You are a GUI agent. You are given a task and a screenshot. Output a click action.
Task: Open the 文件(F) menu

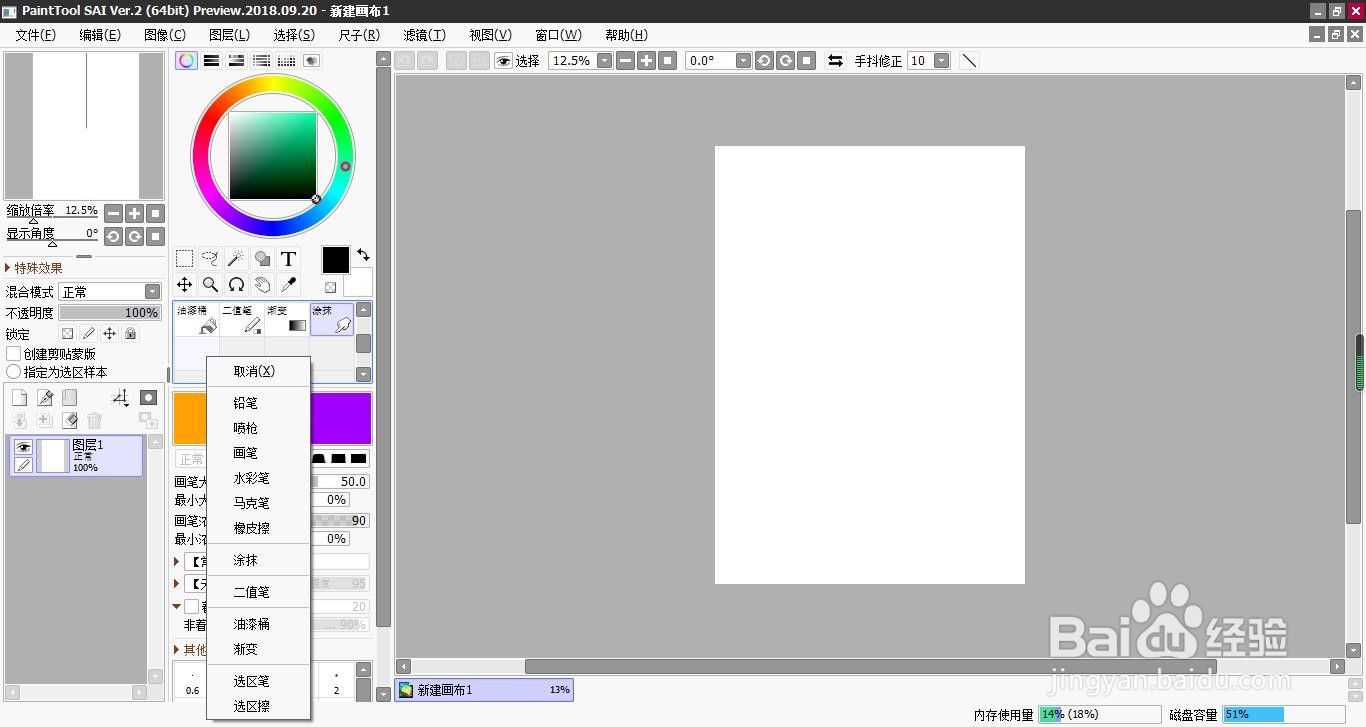click(35, 35)
